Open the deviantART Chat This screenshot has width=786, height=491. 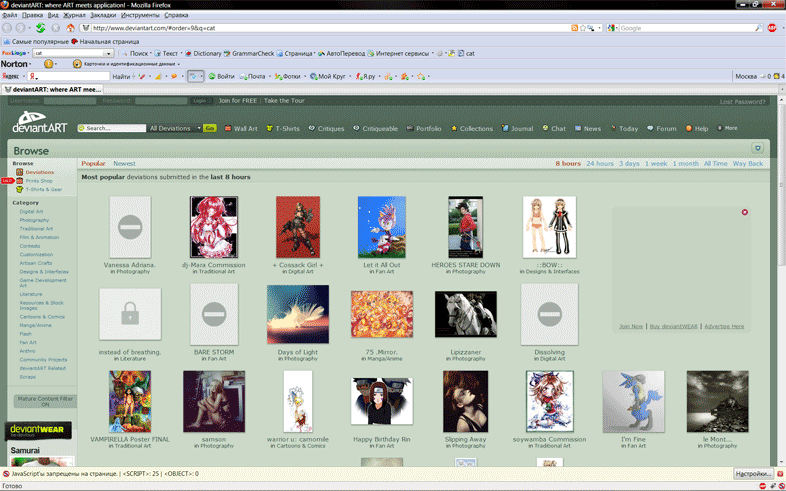[x=555, y=129]
